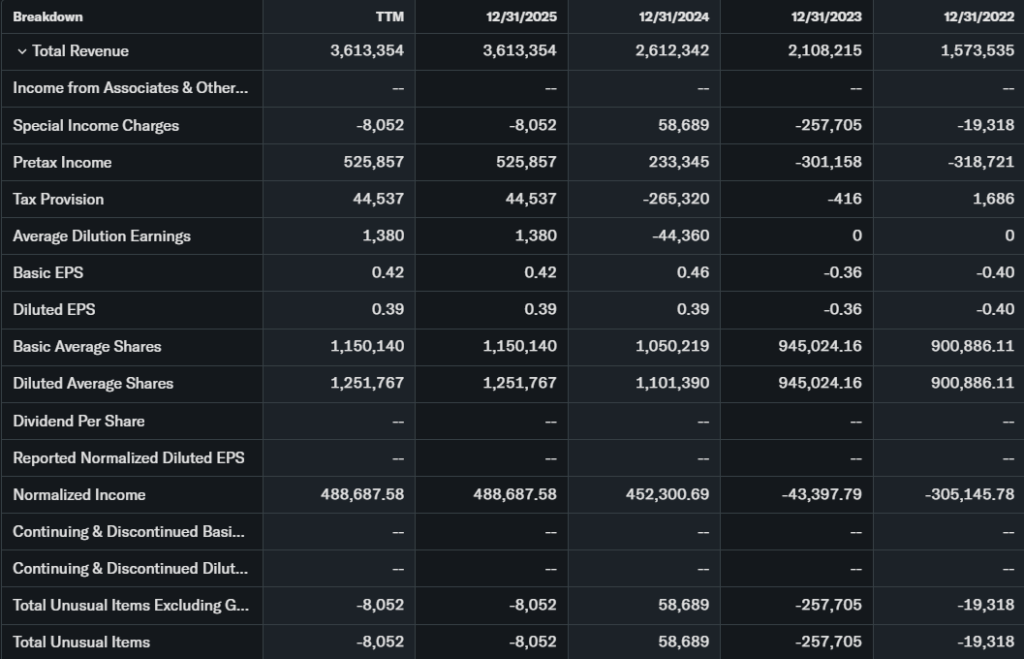
Task: Select Reported Normalized Diluted EPS label
Action: pyautogui.click(x=128, y=457)
